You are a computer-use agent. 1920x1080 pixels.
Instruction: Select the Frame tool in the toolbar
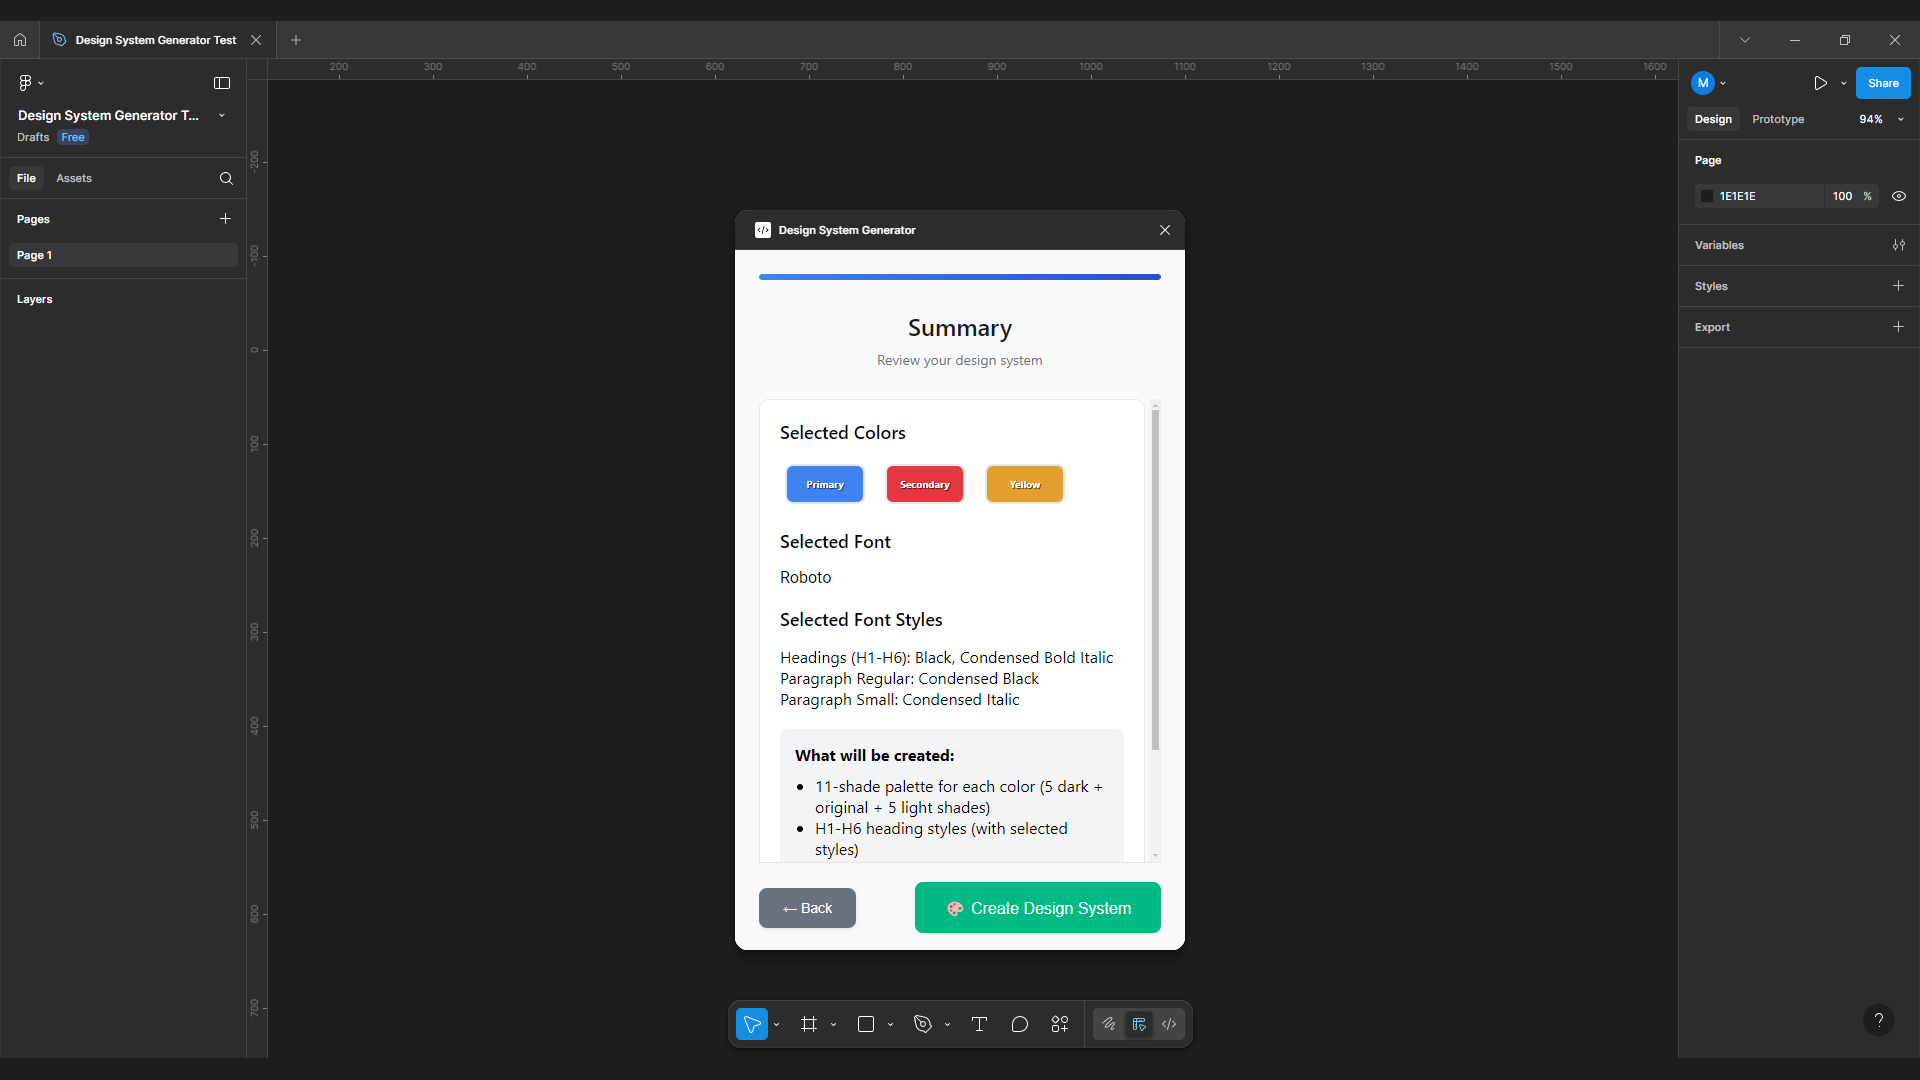coord(808,1024)
